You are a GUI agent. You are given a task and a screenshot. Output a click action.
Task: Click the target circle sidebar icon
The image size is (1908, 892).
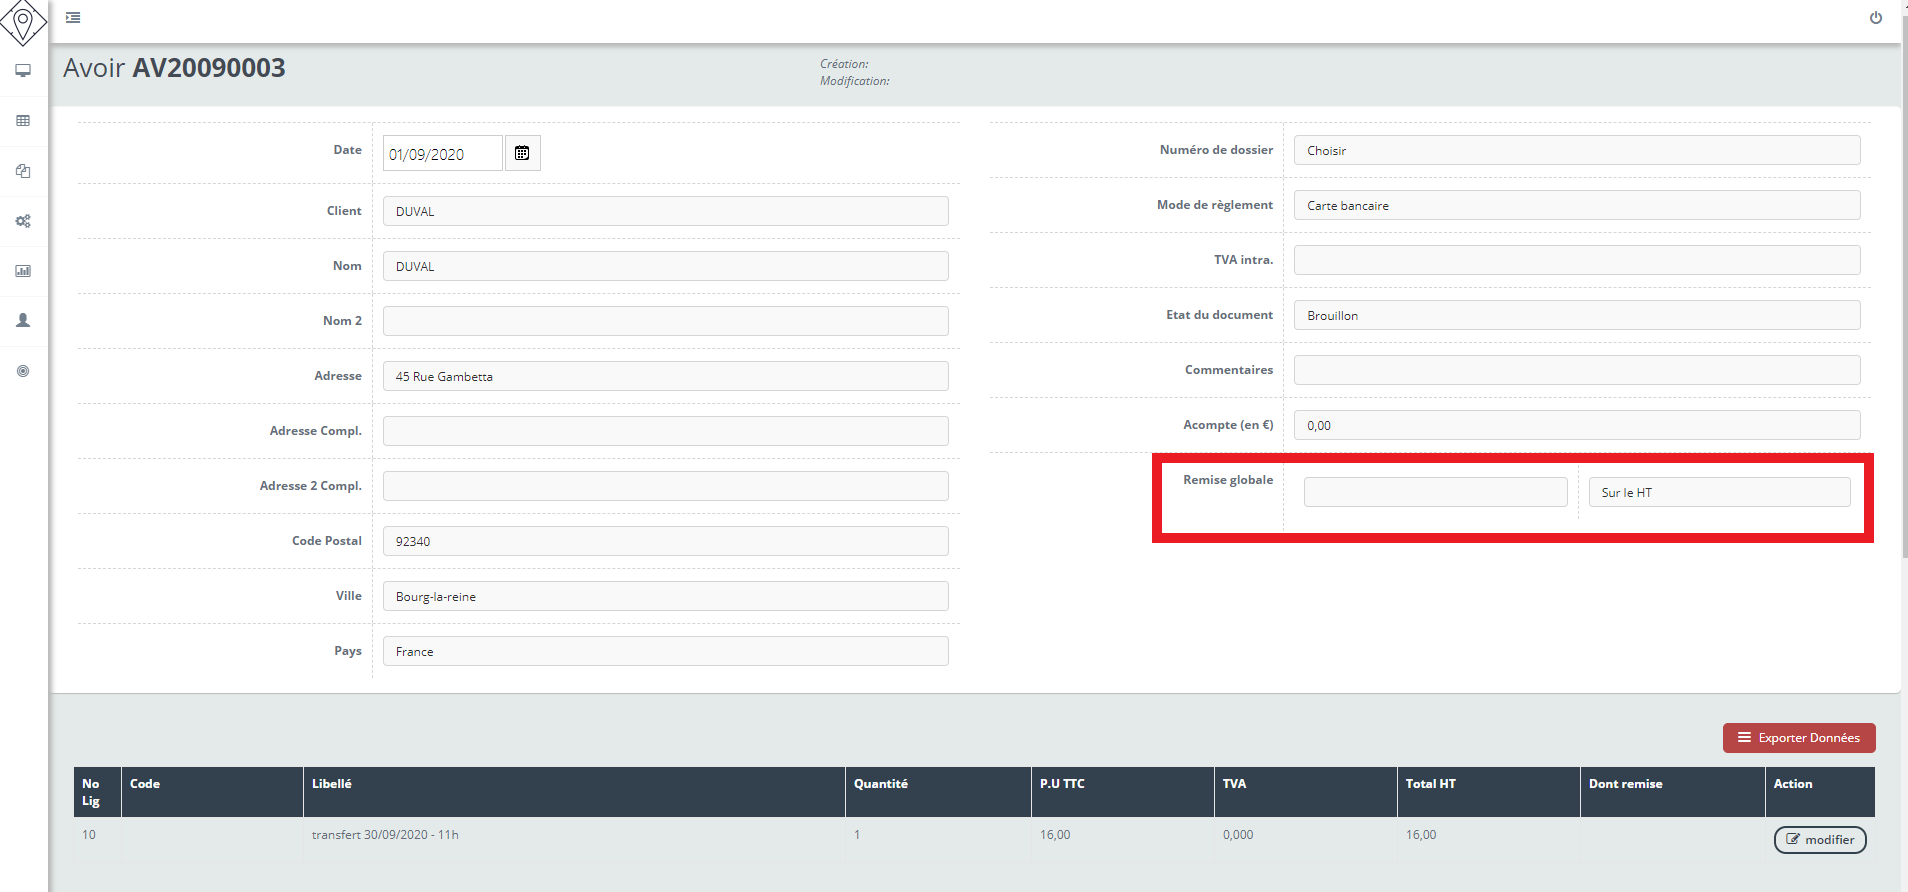(x=23, y=371)
